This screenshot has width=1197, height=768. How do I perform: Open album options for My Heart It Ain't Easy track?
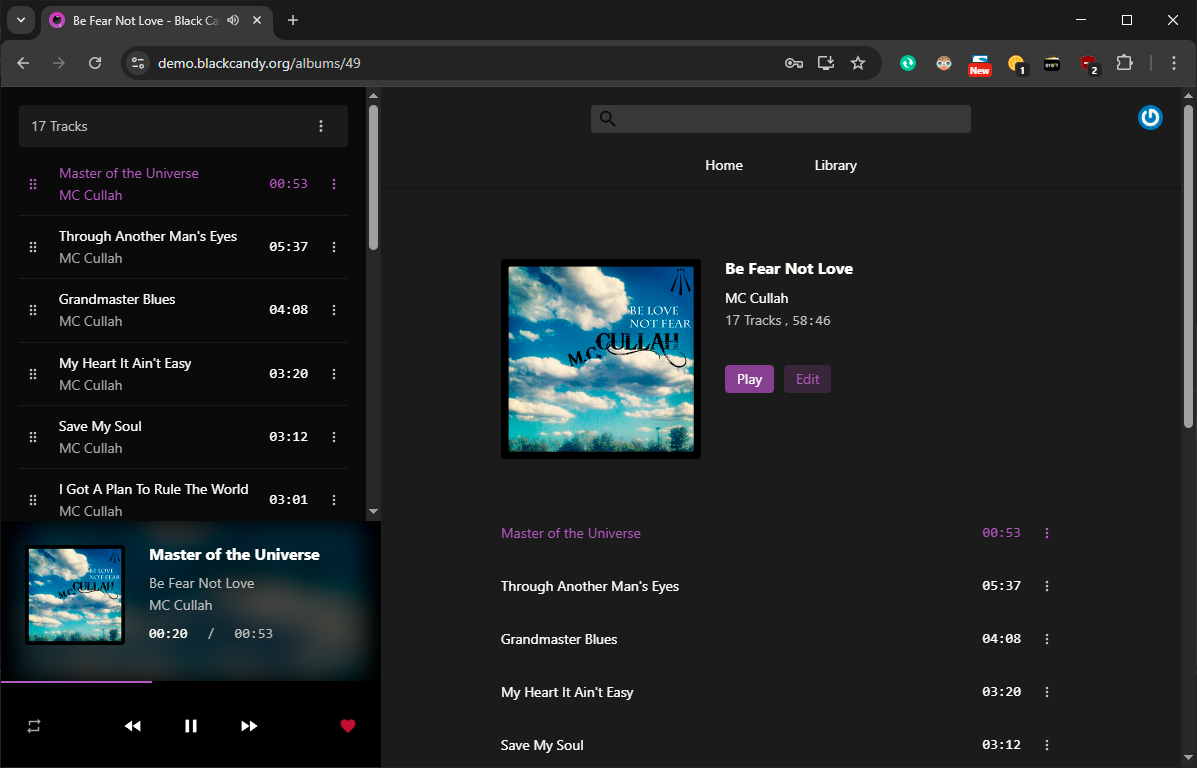[1047, 692]
